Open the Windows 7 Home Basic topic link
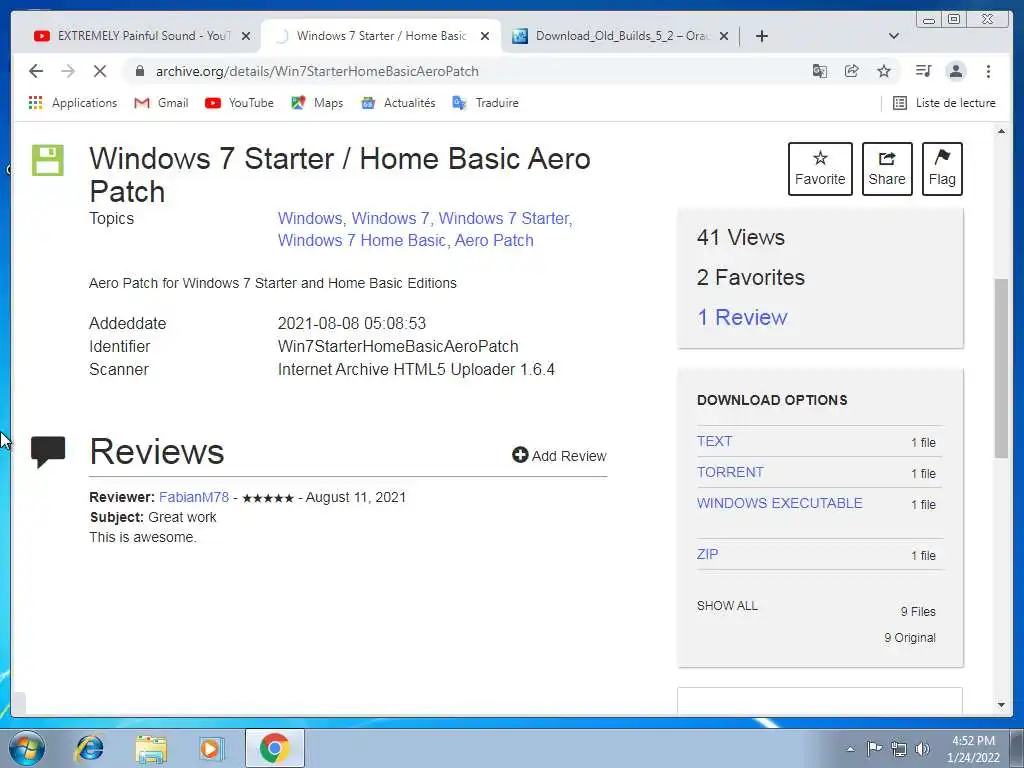Image resolution: width=1024 pixels, height=768 pixels. (362, 240)
